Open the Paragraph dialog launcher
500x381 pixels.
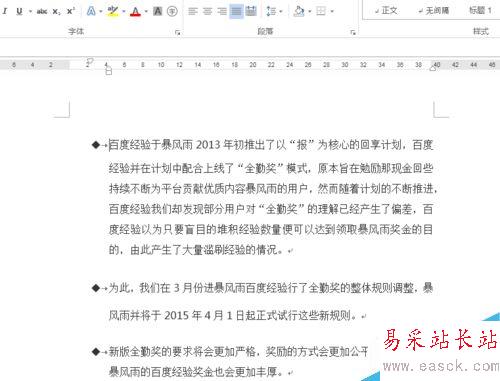tap(353, 32)
